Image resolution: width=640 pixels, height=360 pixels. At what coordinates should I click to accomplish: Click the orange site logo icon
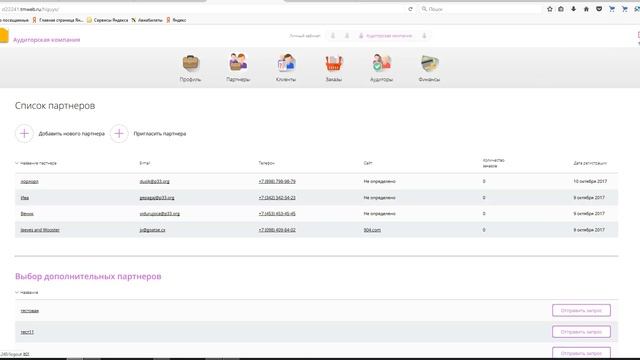(4, 36)
